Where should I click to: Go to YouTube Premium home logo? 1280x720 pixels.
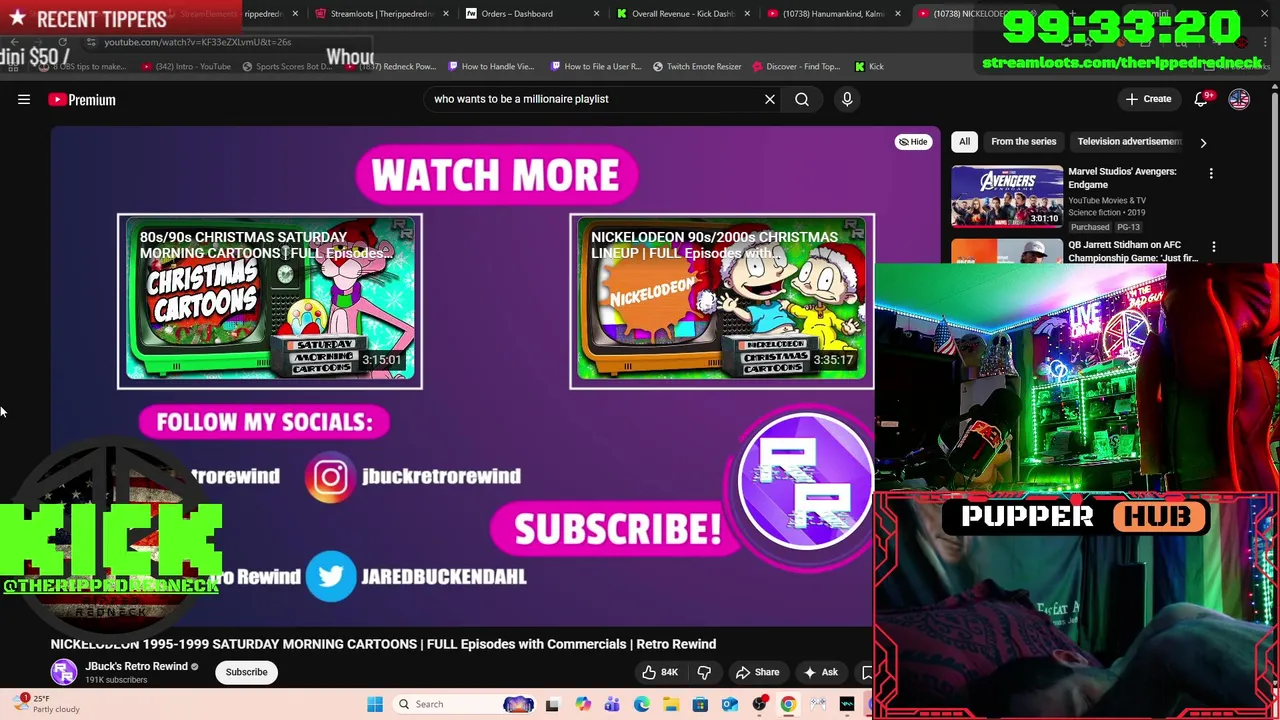[x=82, y=99]
